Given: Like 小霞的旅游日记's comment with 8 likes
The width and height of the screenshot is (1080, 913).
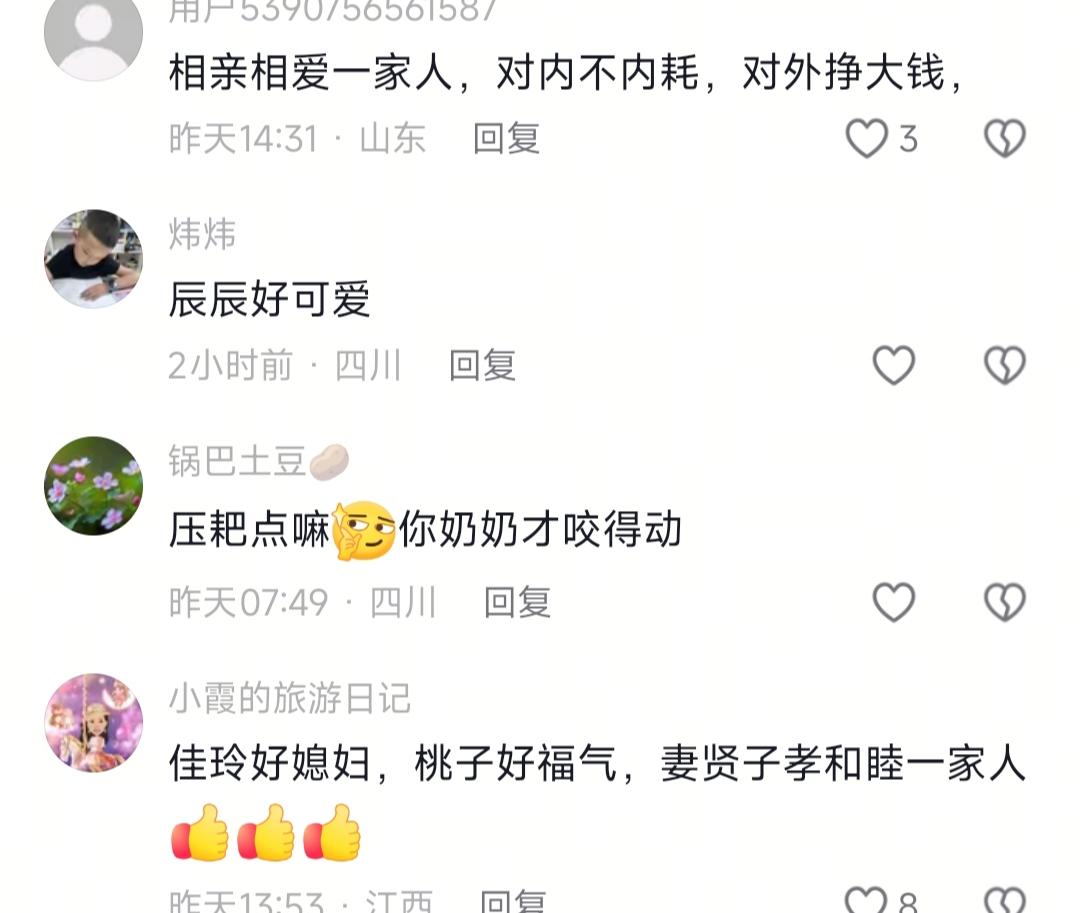Looking at the screenshot, I should click(x=866, y=900).
